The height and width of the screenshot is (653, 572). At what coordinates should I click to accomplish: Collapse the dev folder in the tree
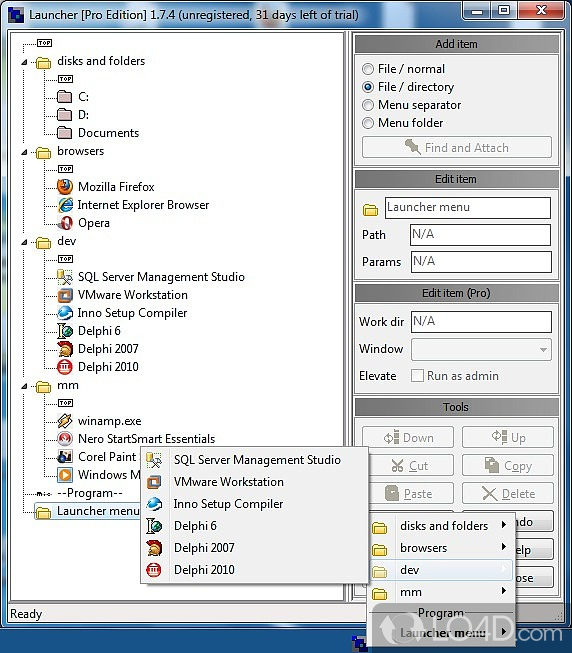[25, 242]
